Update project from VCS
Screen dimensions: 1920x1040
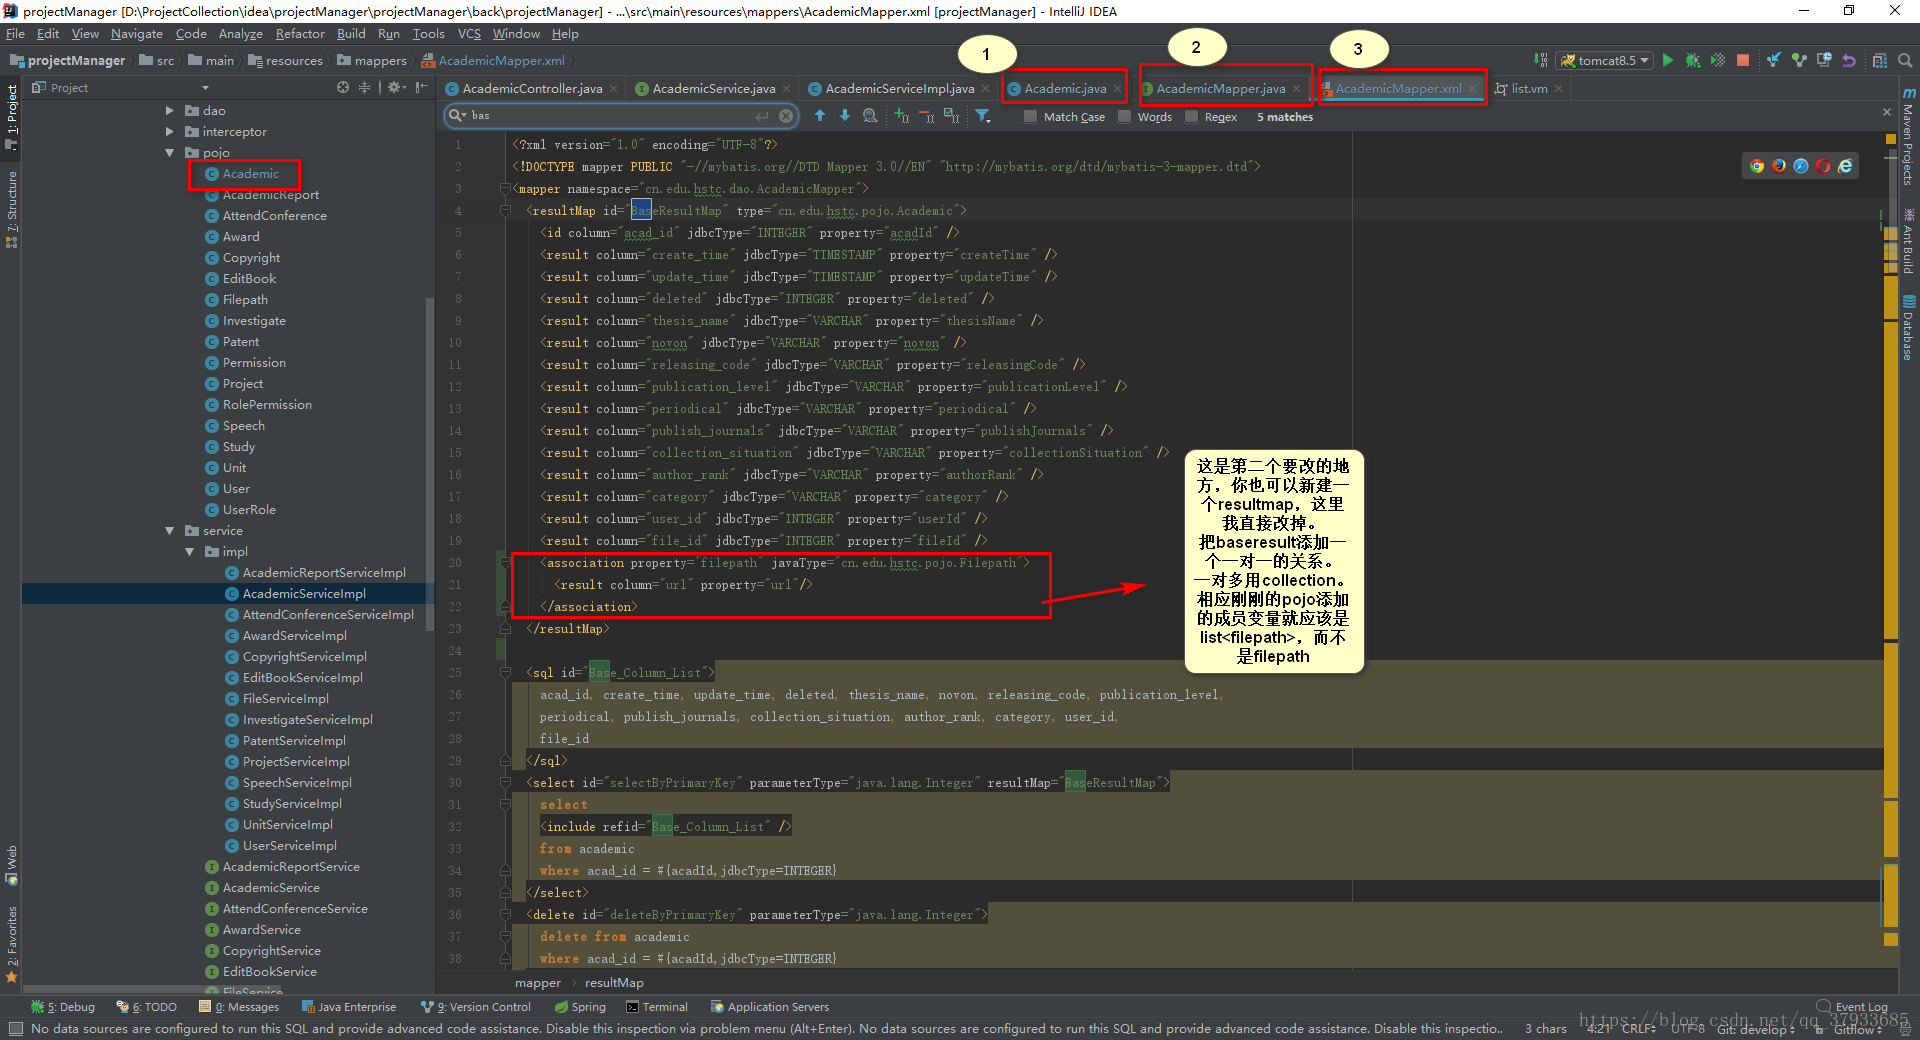(x=1773, y=60)
